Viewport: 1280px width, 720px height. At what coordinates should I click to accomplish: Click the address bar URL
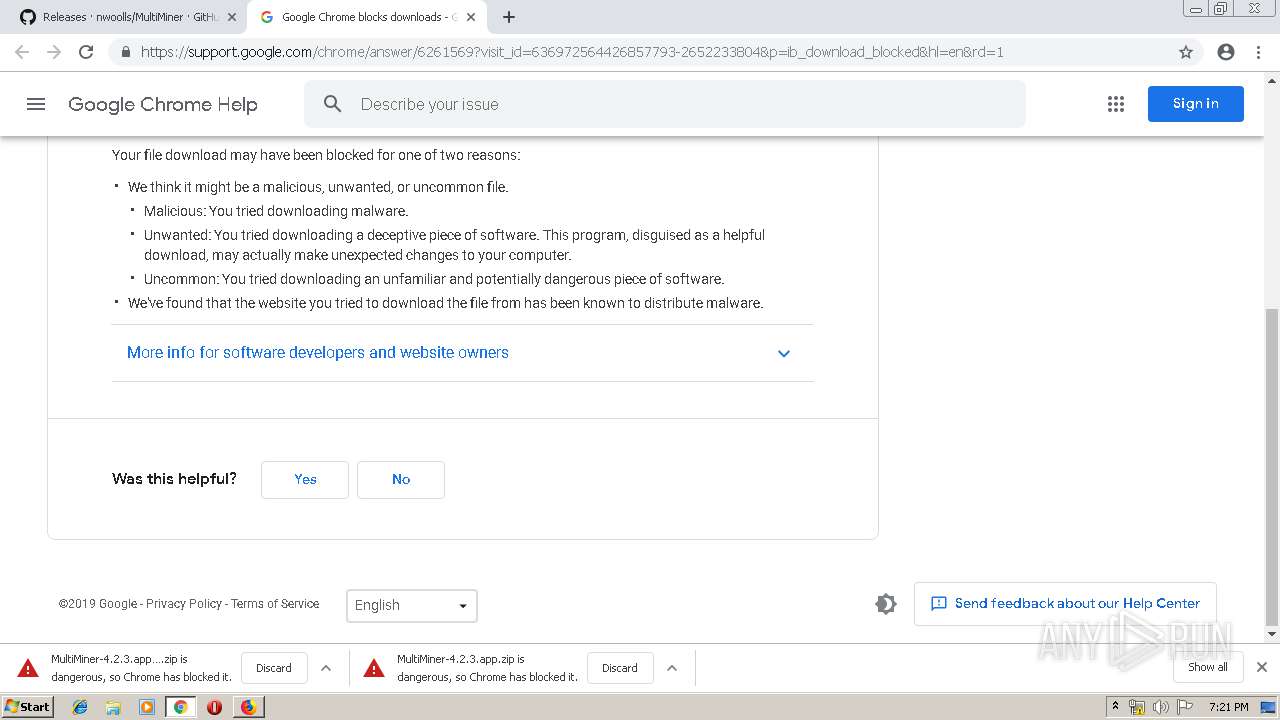(x=572, y=52)
